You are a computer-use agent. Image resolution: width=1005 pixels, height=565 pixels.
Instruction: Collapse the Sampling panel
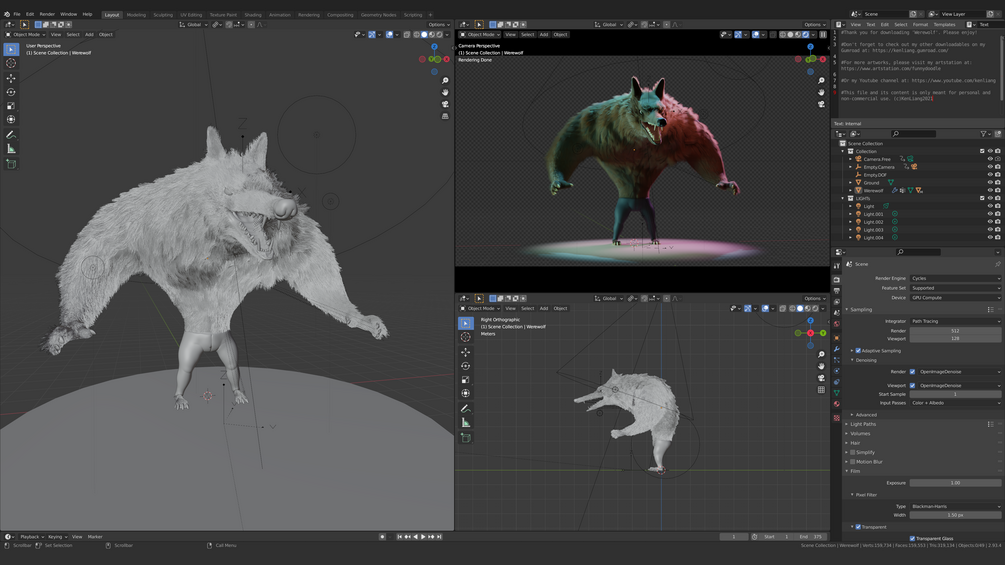pyautogui.click(x=859, y=309)
